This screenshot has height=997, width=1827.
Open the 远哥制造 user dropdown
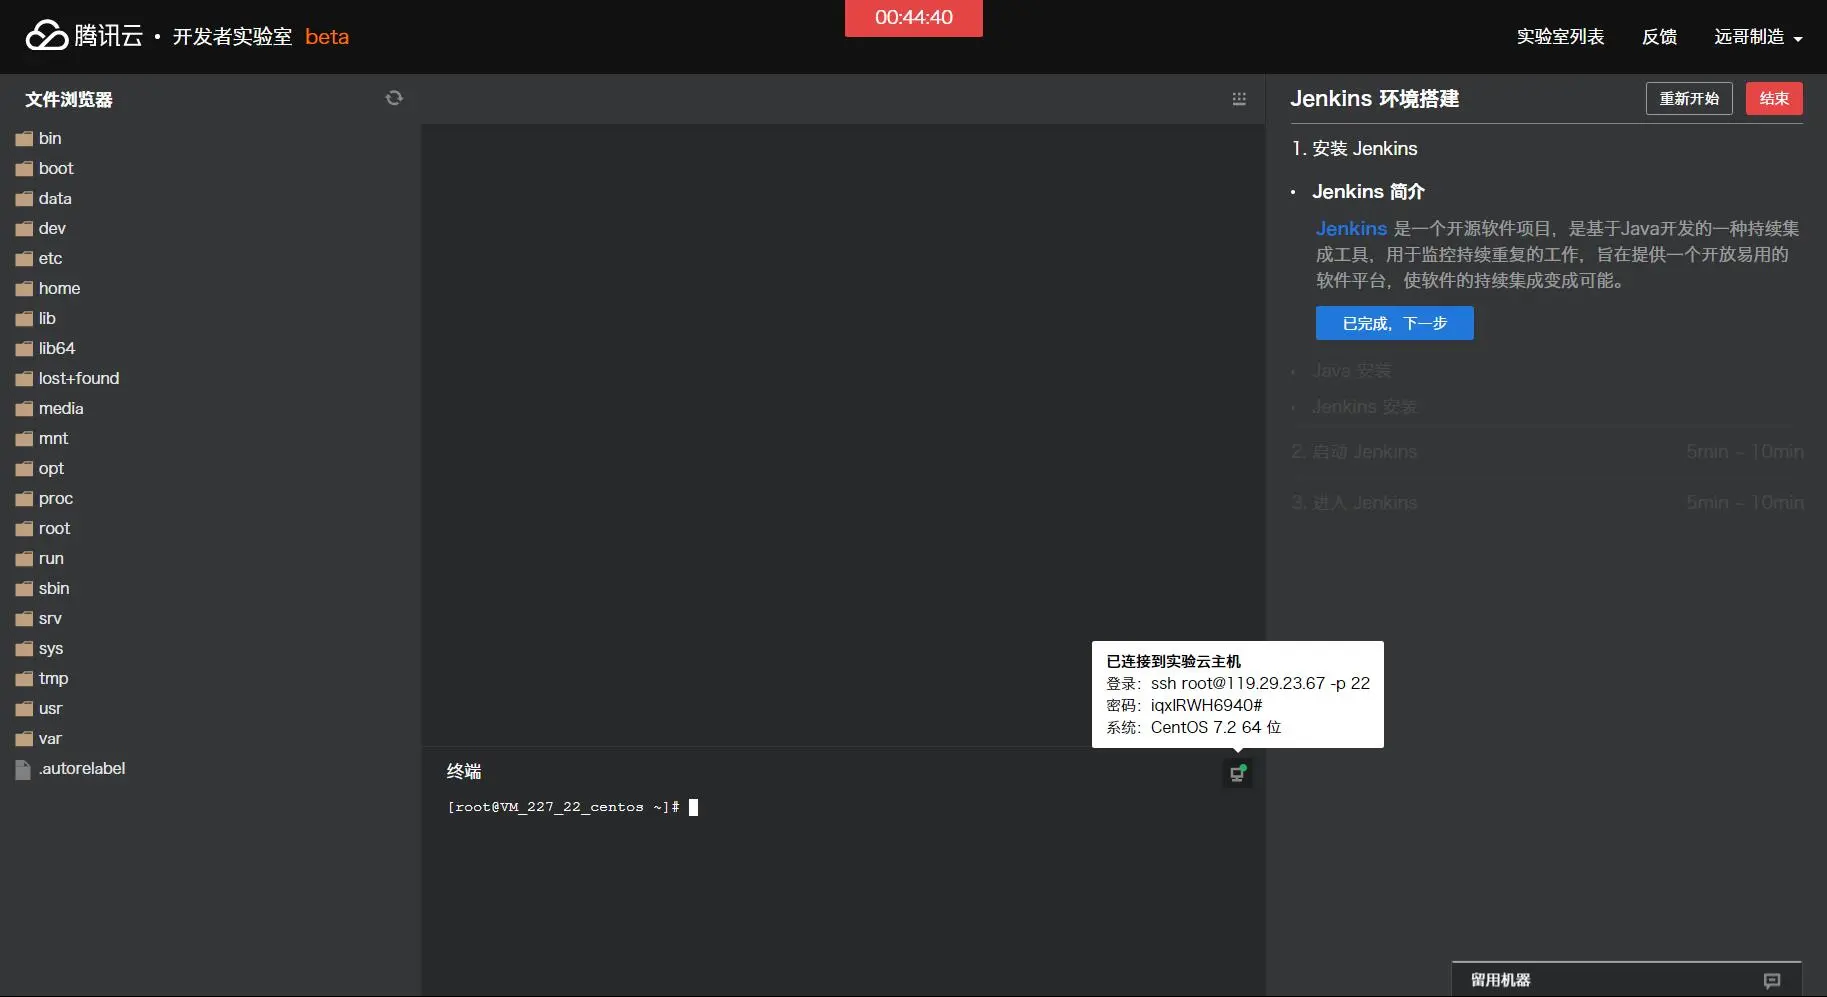click(x=1757, y=37)
